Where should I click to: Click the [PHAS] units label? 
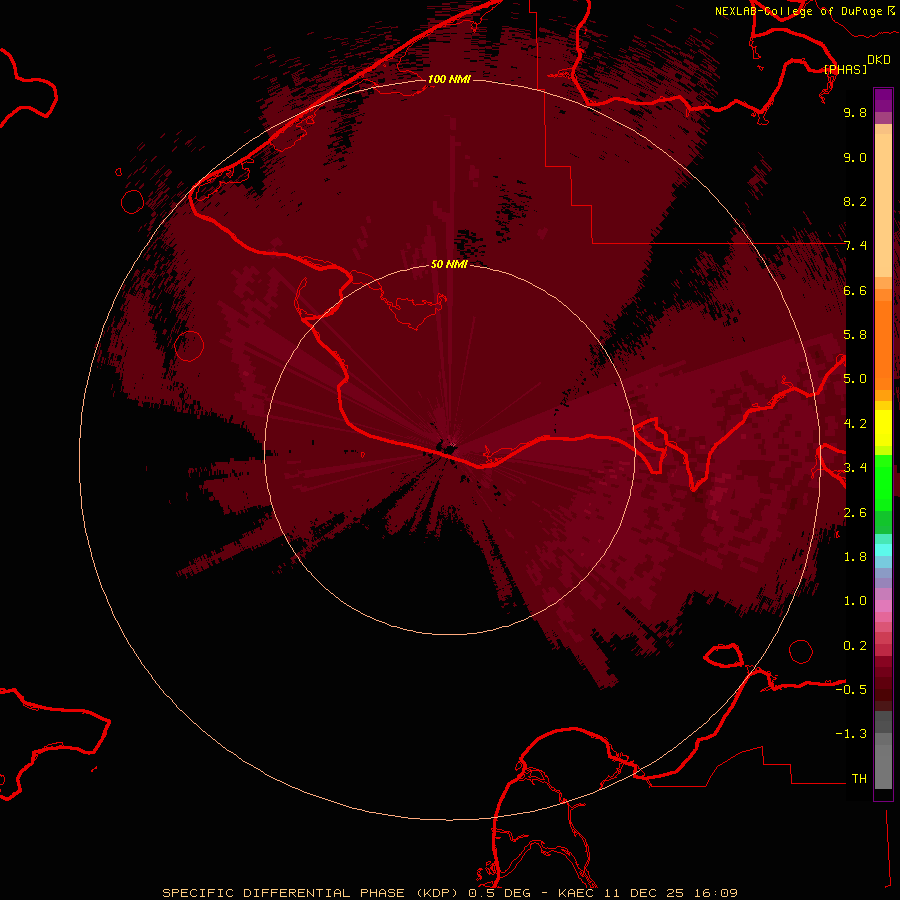pyautogui.click(x=845, y=69)
